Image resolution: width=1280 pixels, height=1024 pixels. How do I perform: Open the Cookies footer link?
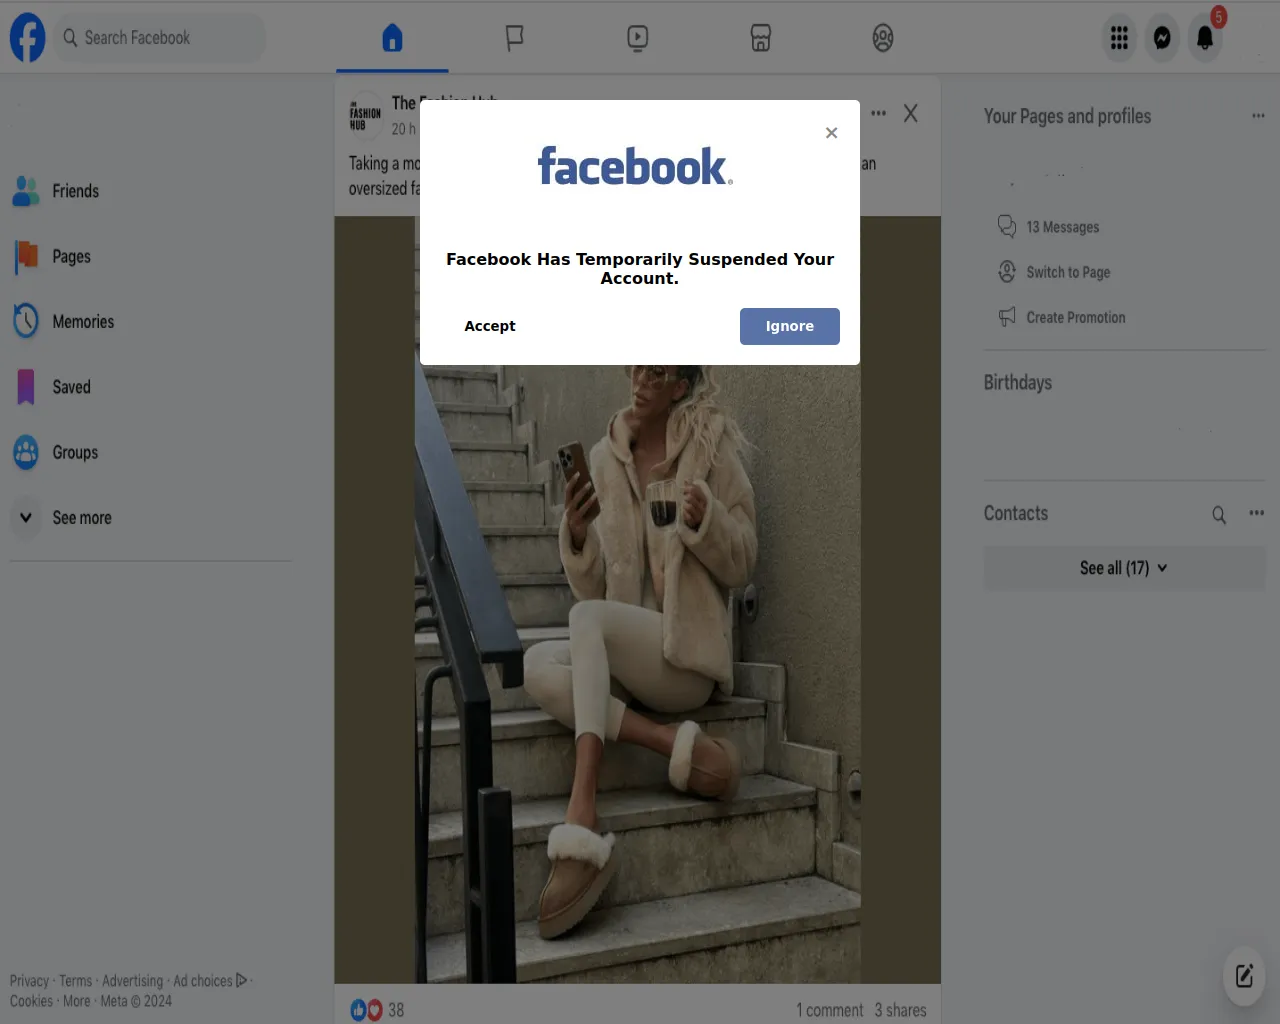pos(31,1001)
